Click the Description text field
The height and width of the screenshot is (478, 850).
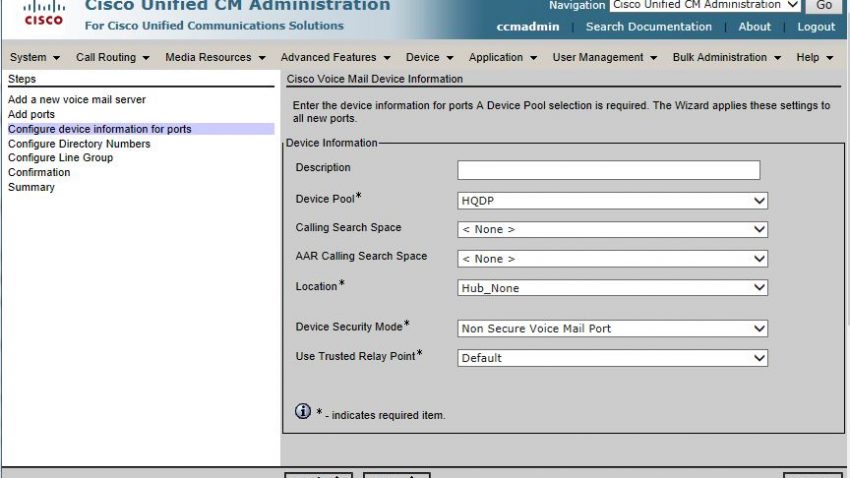608,170
